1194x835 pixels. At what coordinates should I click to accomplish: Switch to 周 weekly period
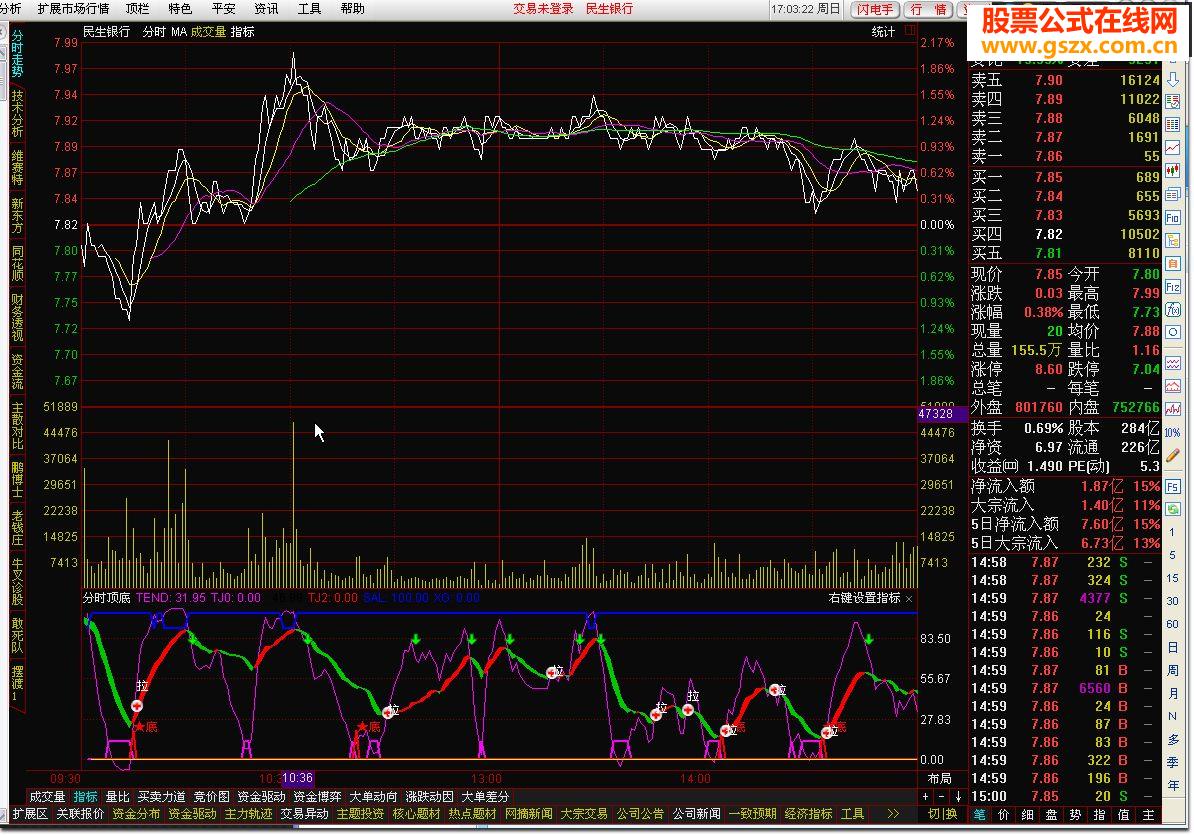(x=1173, y=670)
